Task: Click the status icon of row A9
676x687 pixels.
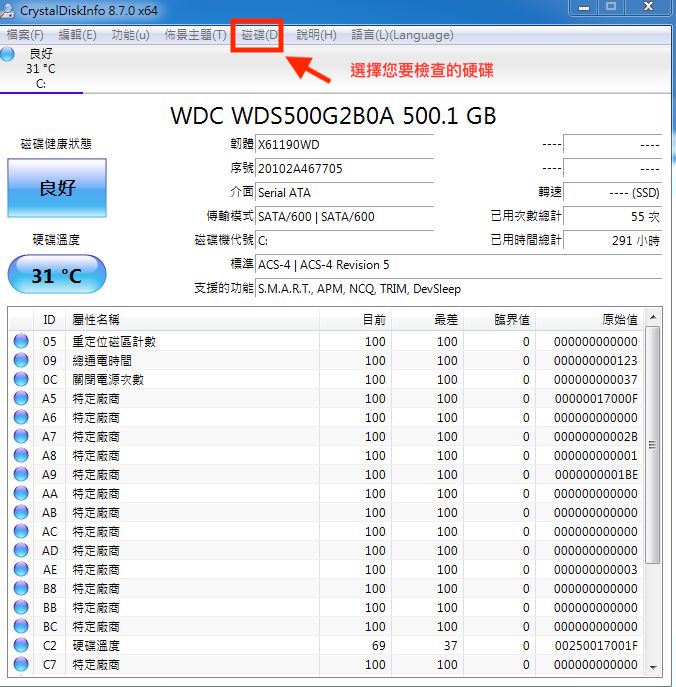Action: (x=21, y=474)
